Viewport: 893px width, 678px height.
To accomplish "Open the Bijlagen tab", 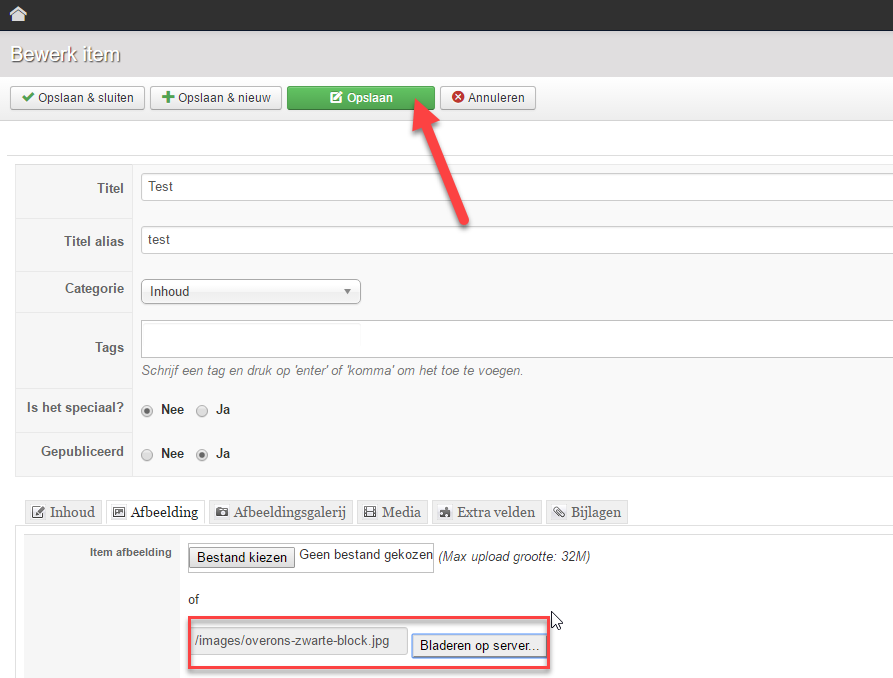I will tap(587, 512).
